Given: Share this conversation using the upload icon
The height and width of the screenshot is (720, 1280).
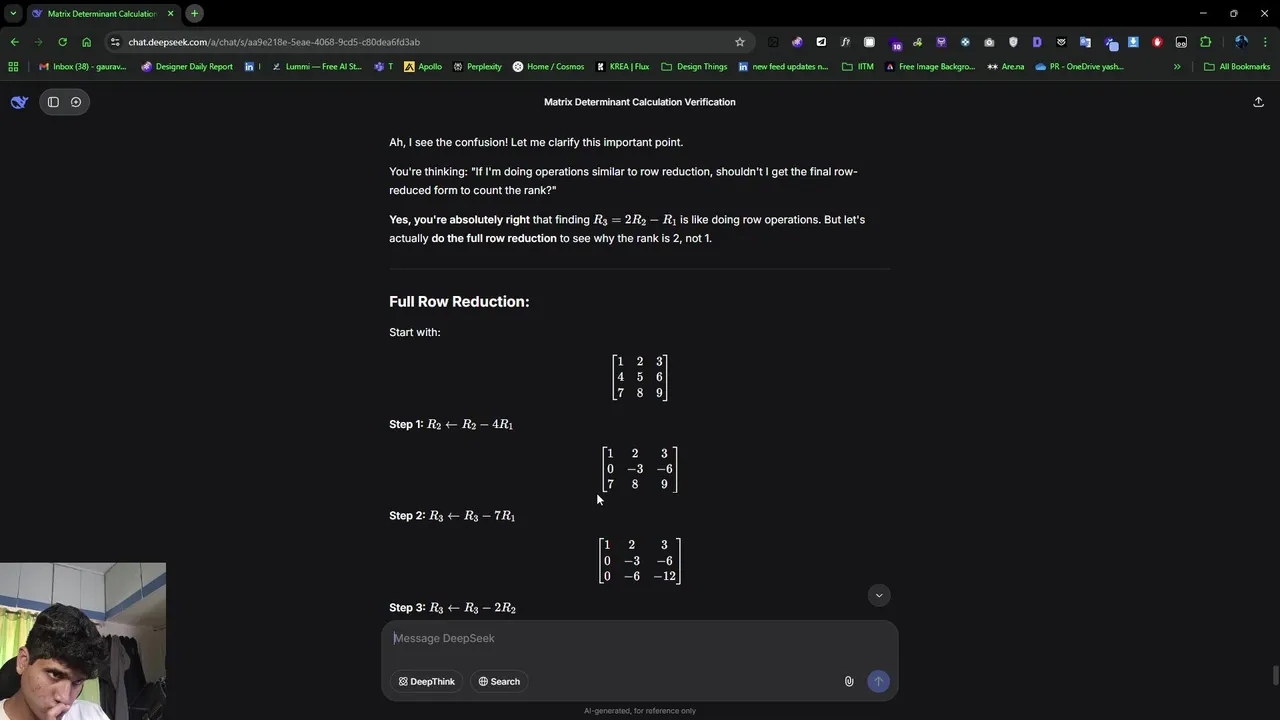Looking at the screenshot, I should pyautogui.click(x=1258, y=102).
